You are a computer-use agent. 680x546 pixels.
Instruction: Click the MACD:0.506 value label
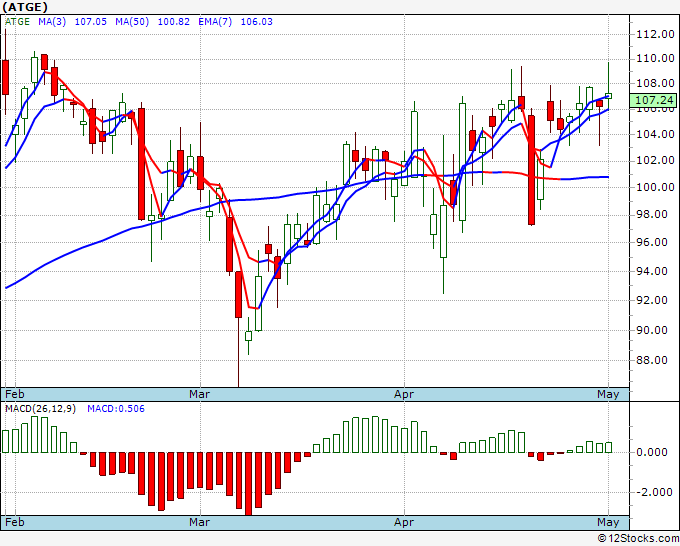[x=116, y=409]
